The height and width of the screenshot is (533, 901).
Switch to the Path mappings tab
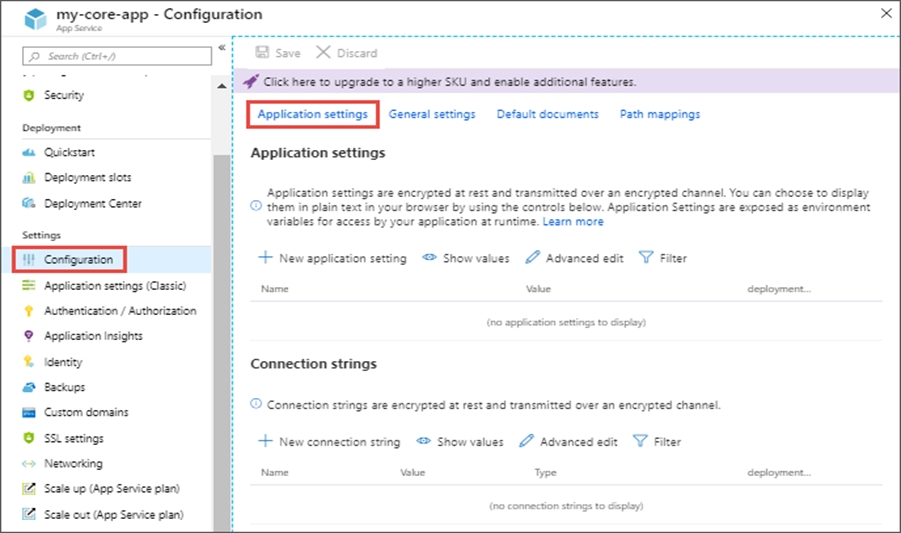(660, 114)
